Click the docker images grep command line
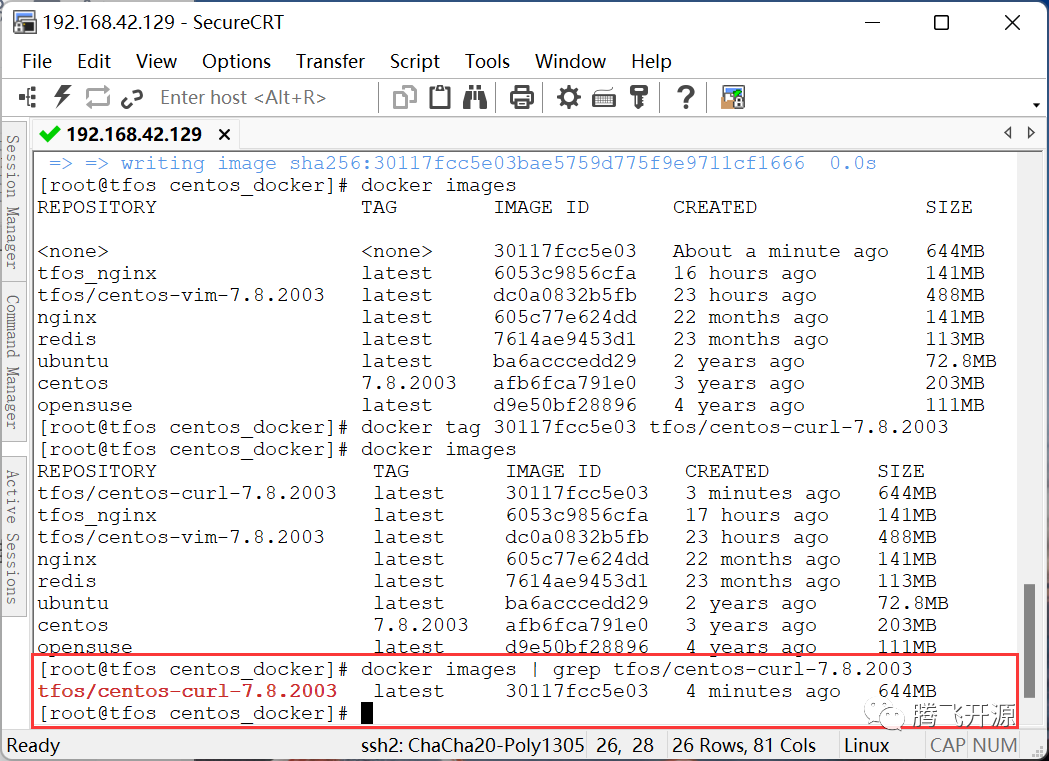 tap(475, 669)
